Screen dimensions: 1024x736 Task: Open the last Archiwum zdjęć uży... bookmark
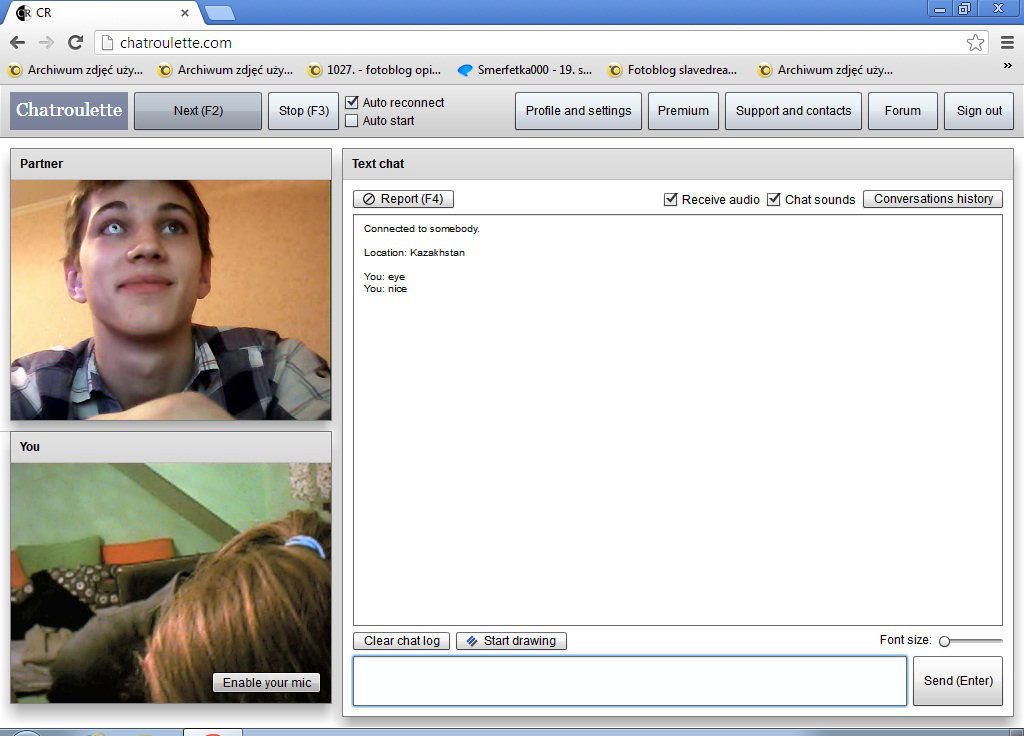click(825, 70)
